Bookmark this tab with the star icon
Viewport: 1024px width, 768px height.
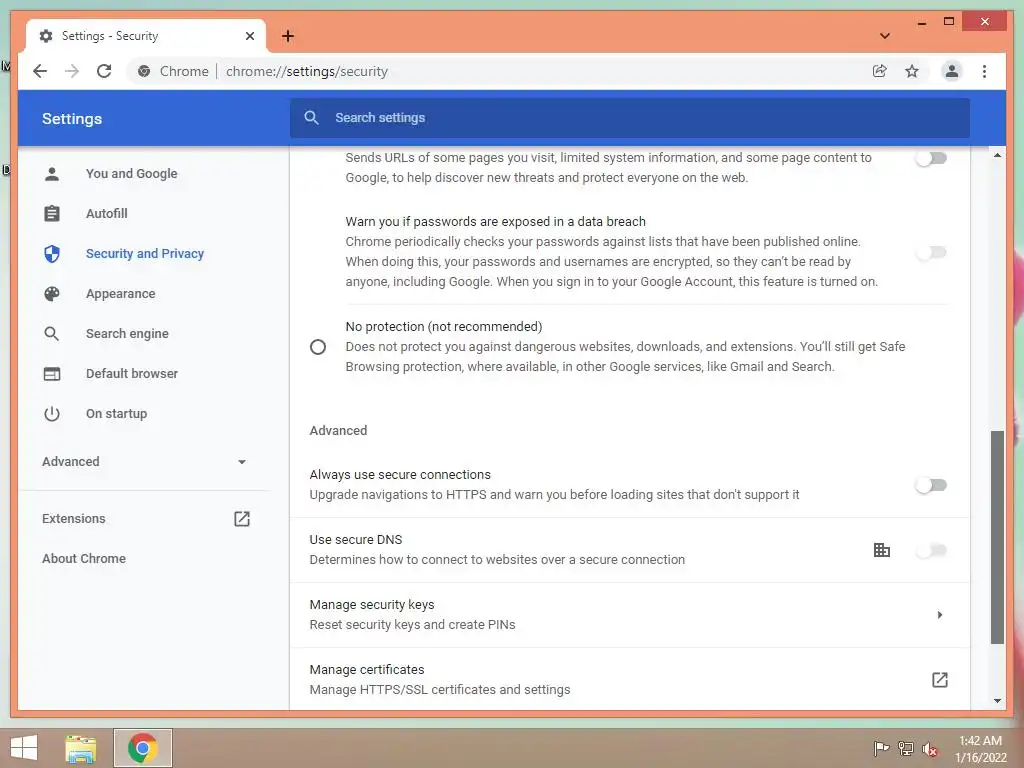tap(912, 71)
